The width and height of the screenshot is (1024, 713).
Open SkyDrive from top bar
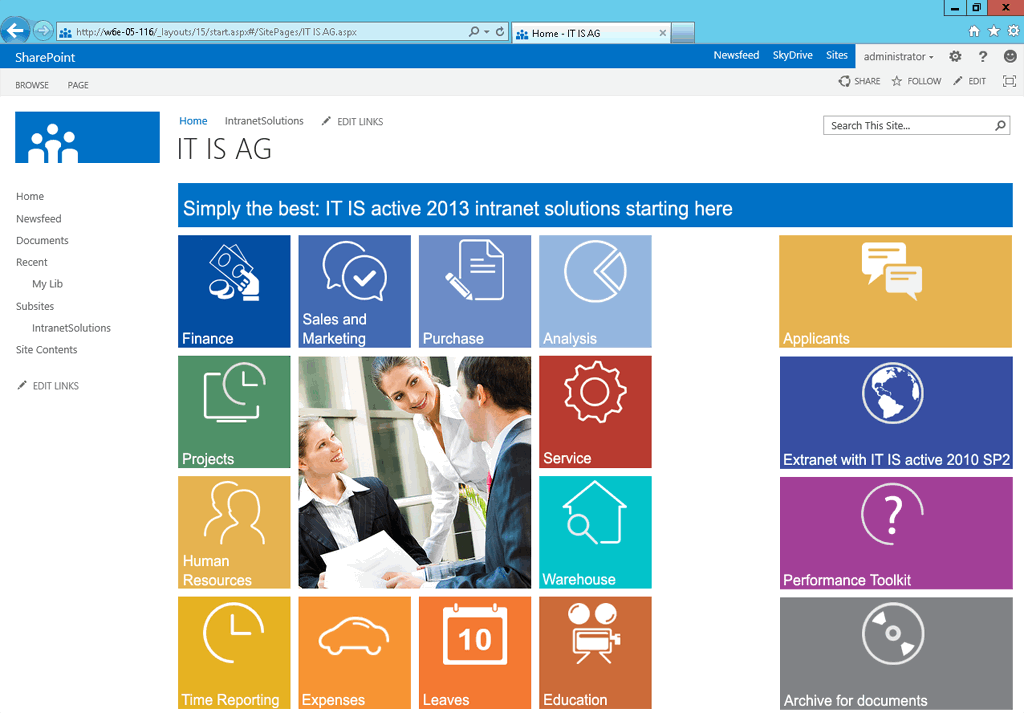pyautogui.click(x=792, y=55)
